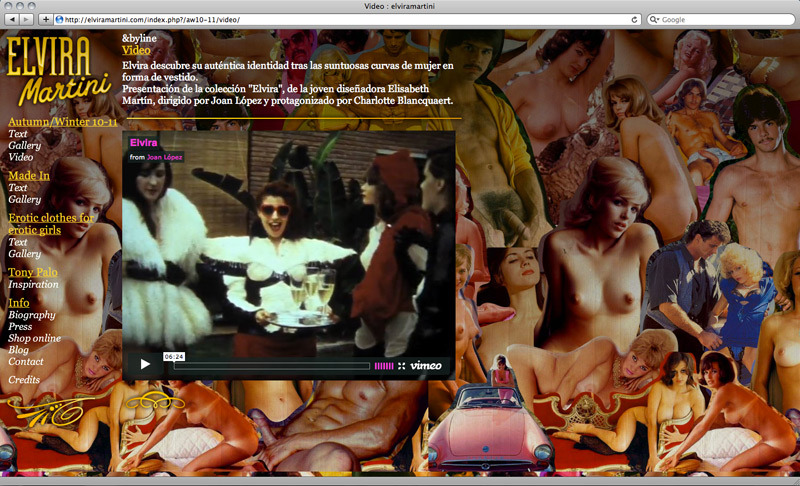Viewport: 800px width, 486px height.
Task: Open Gallery under Erotic clothes for erotic girls
Action: pyautogui.click(x=24, y=253)
